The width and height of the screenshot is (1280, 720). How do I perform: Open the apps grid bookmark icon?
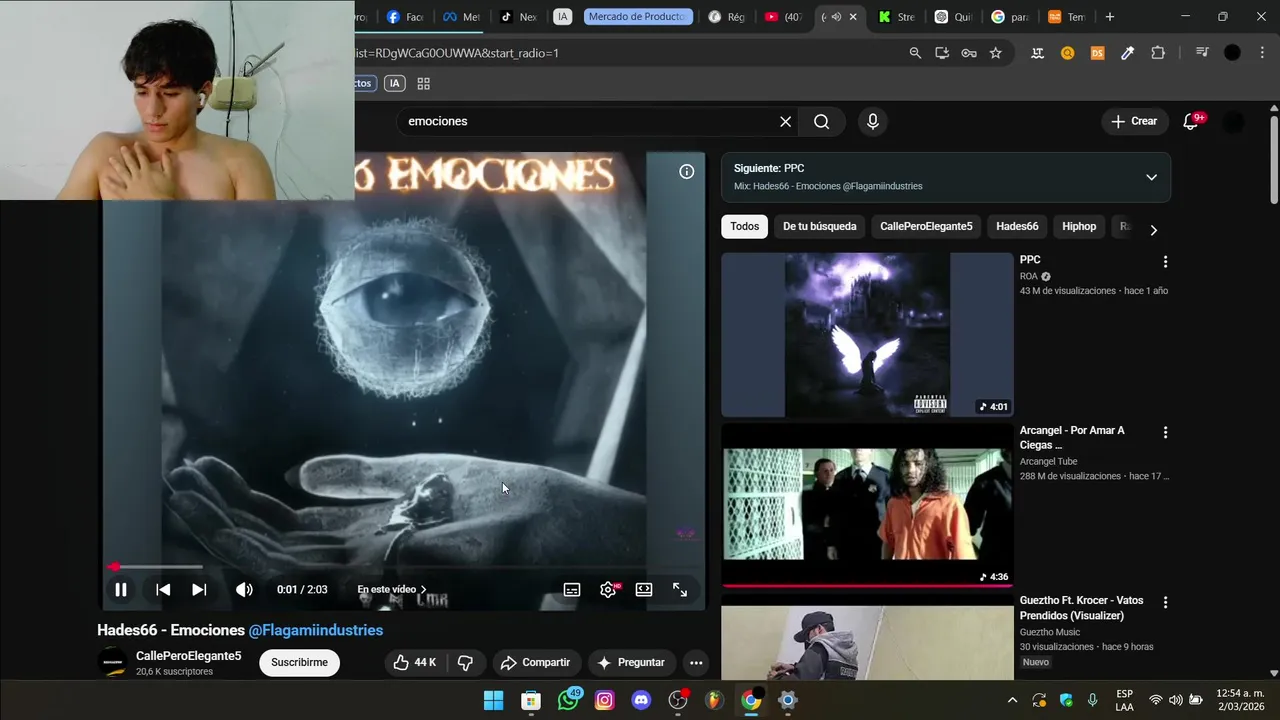[x=423, y=84]
